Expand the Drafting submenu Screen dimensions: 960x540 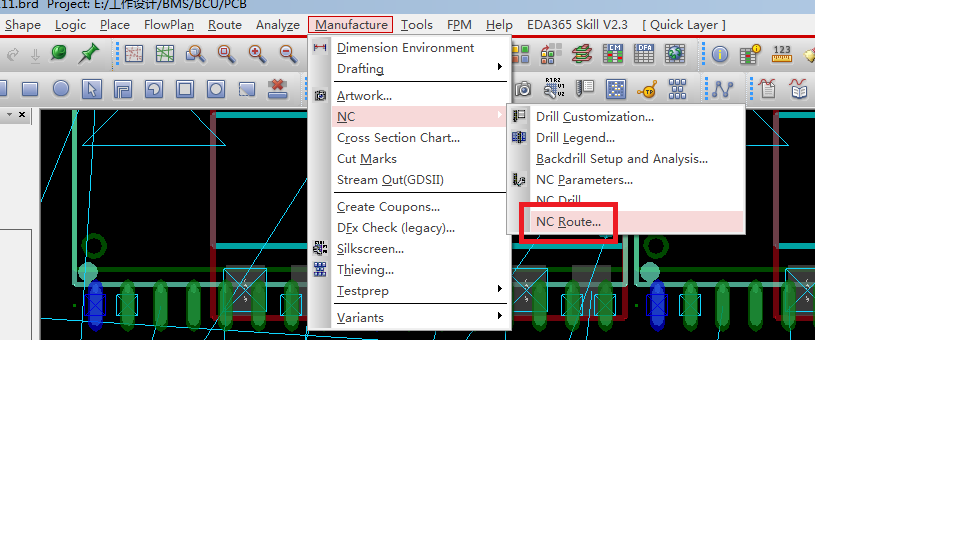click(419, 69)
